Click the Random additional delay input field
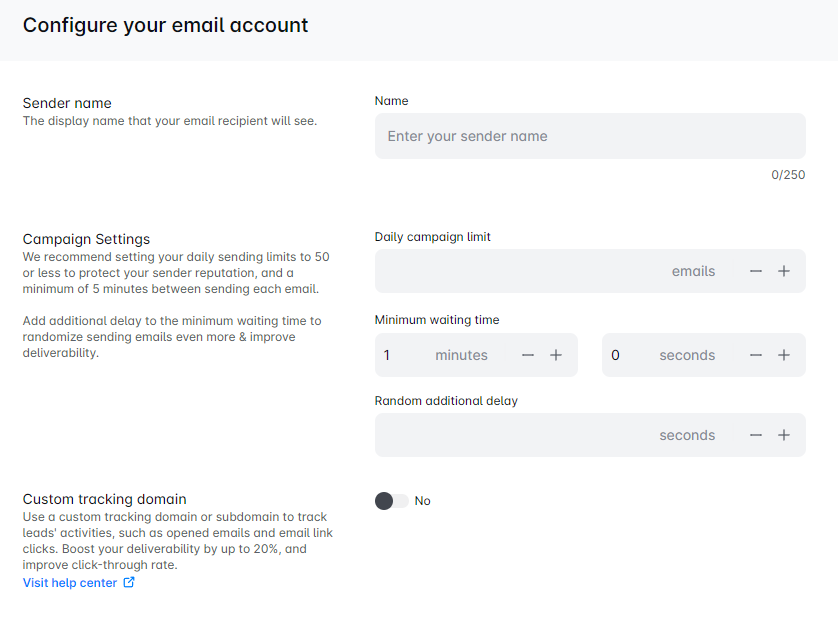838x624 pixels. coord(510,435)
